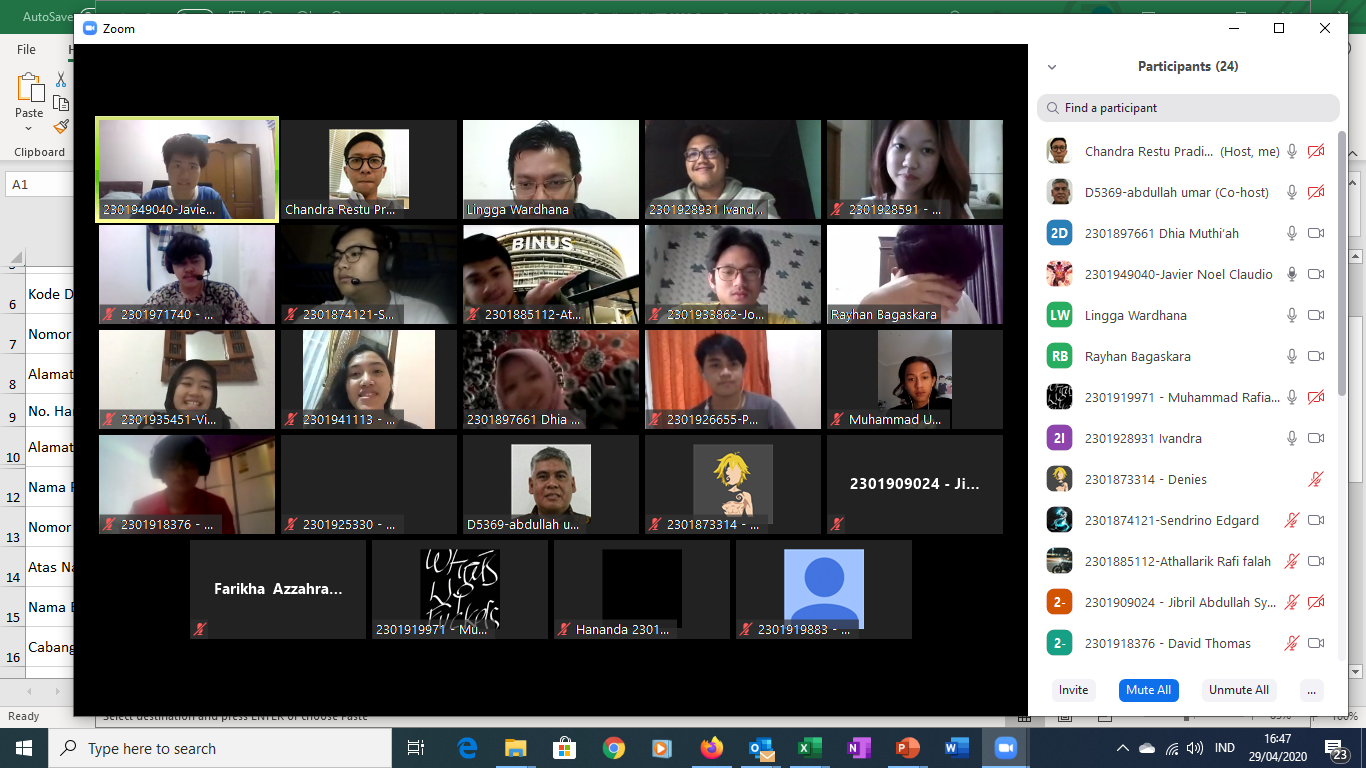Image resolution: width=1366 pixels, height=768 pixels.
Task: Click muted mic icon for 2301873314 - Denies
Action: [1316, 479]
